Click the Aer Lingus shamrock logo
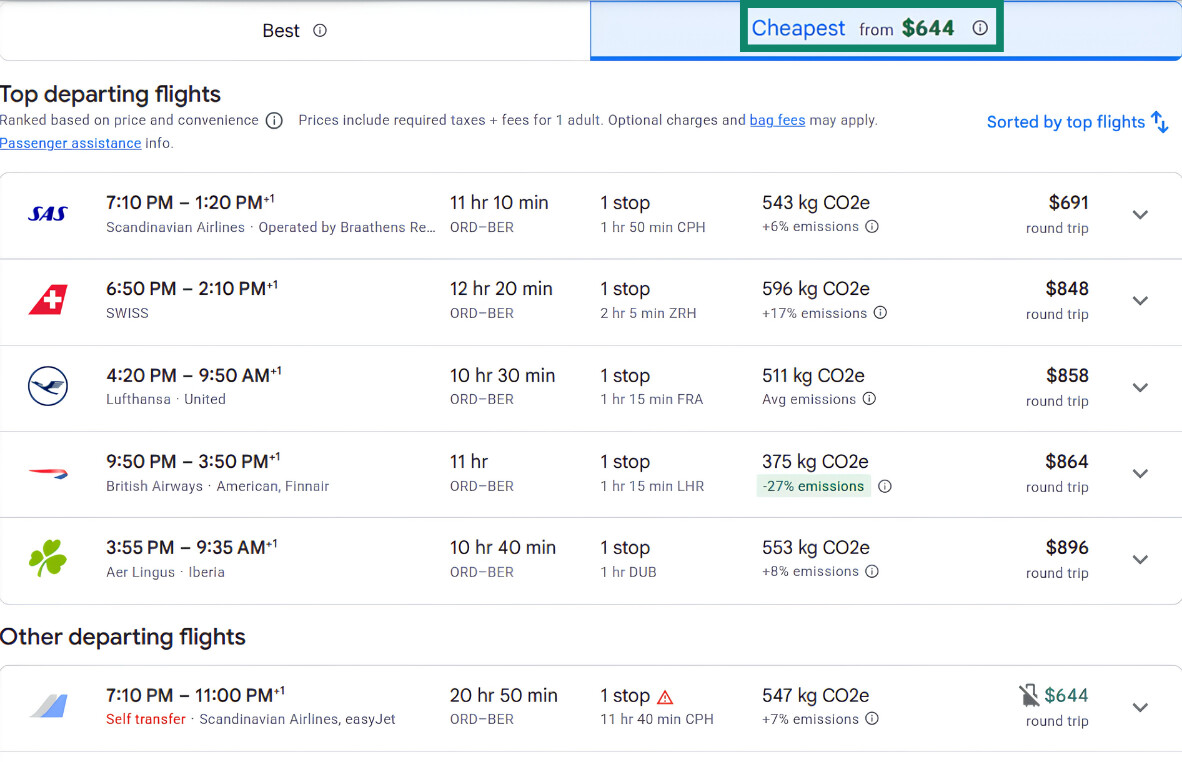This screenshot has width=1182, height=762. click(x=48, y=558)
